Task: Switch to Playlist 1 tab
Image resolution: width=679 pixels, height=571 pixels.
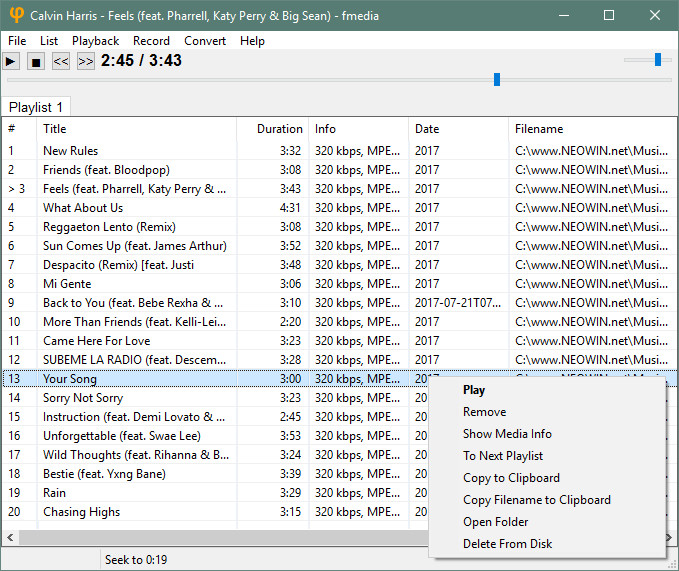Action: point(36,107)
